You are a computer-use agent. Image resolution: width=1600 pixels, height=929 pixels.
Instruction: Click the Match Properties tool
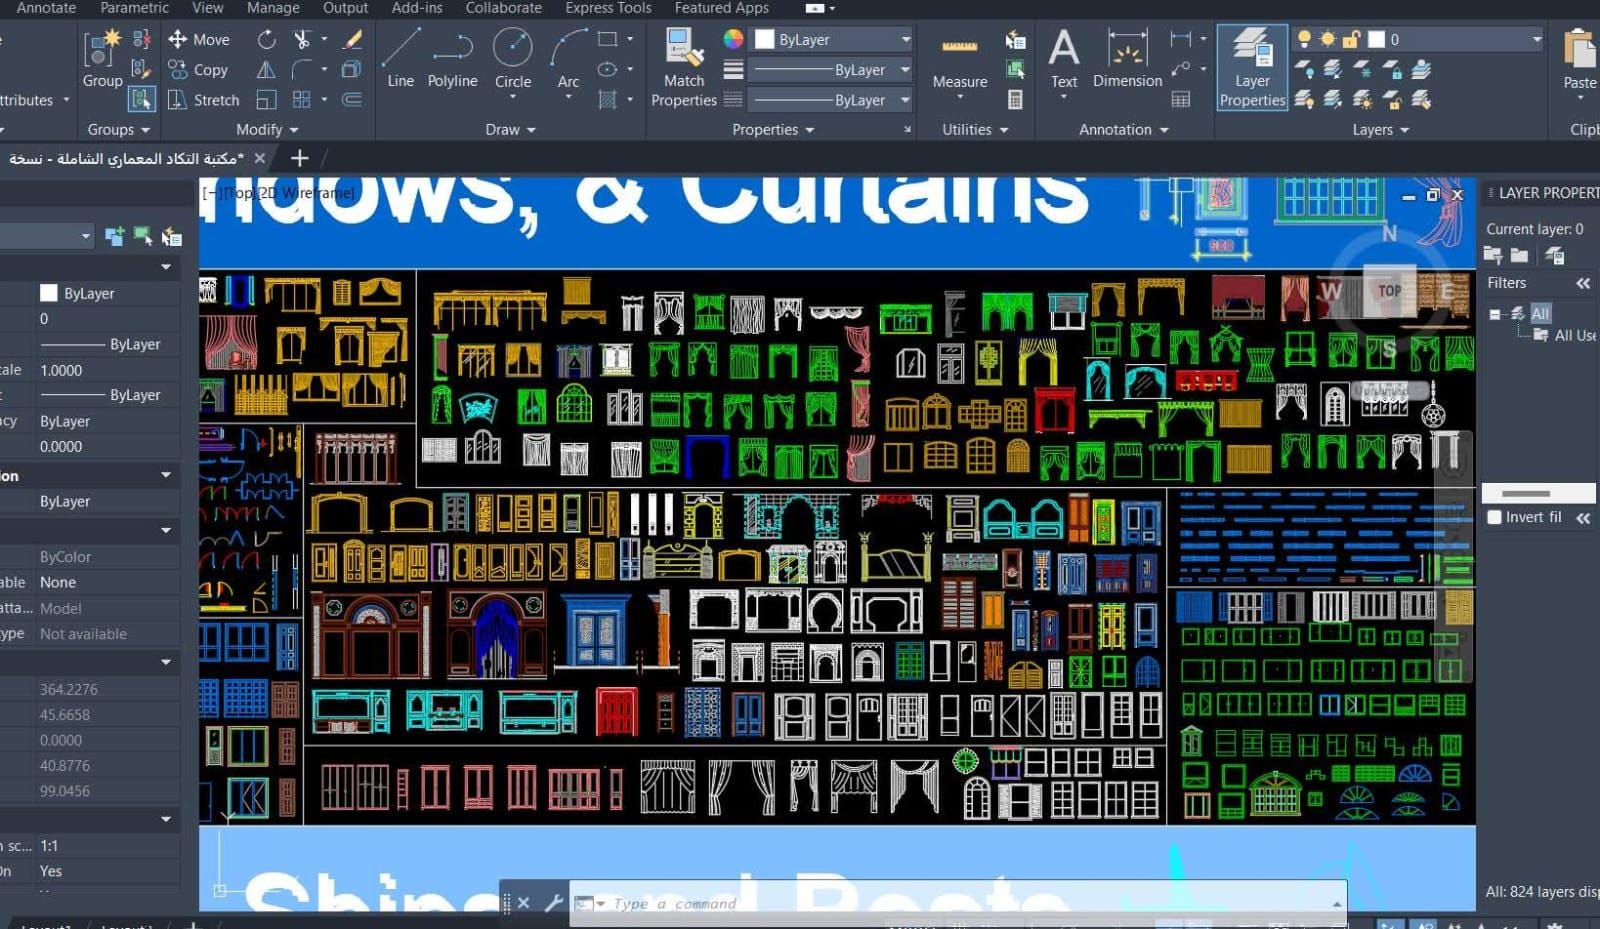(x=684, y=67)
